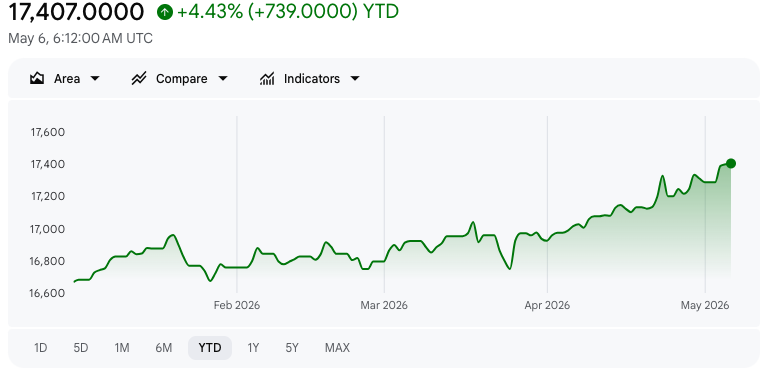Image resolution: width=764 pixels, height=374 pixels.
Task: Open the Compare dropdown arrow
Action: (x=223, y=79)
